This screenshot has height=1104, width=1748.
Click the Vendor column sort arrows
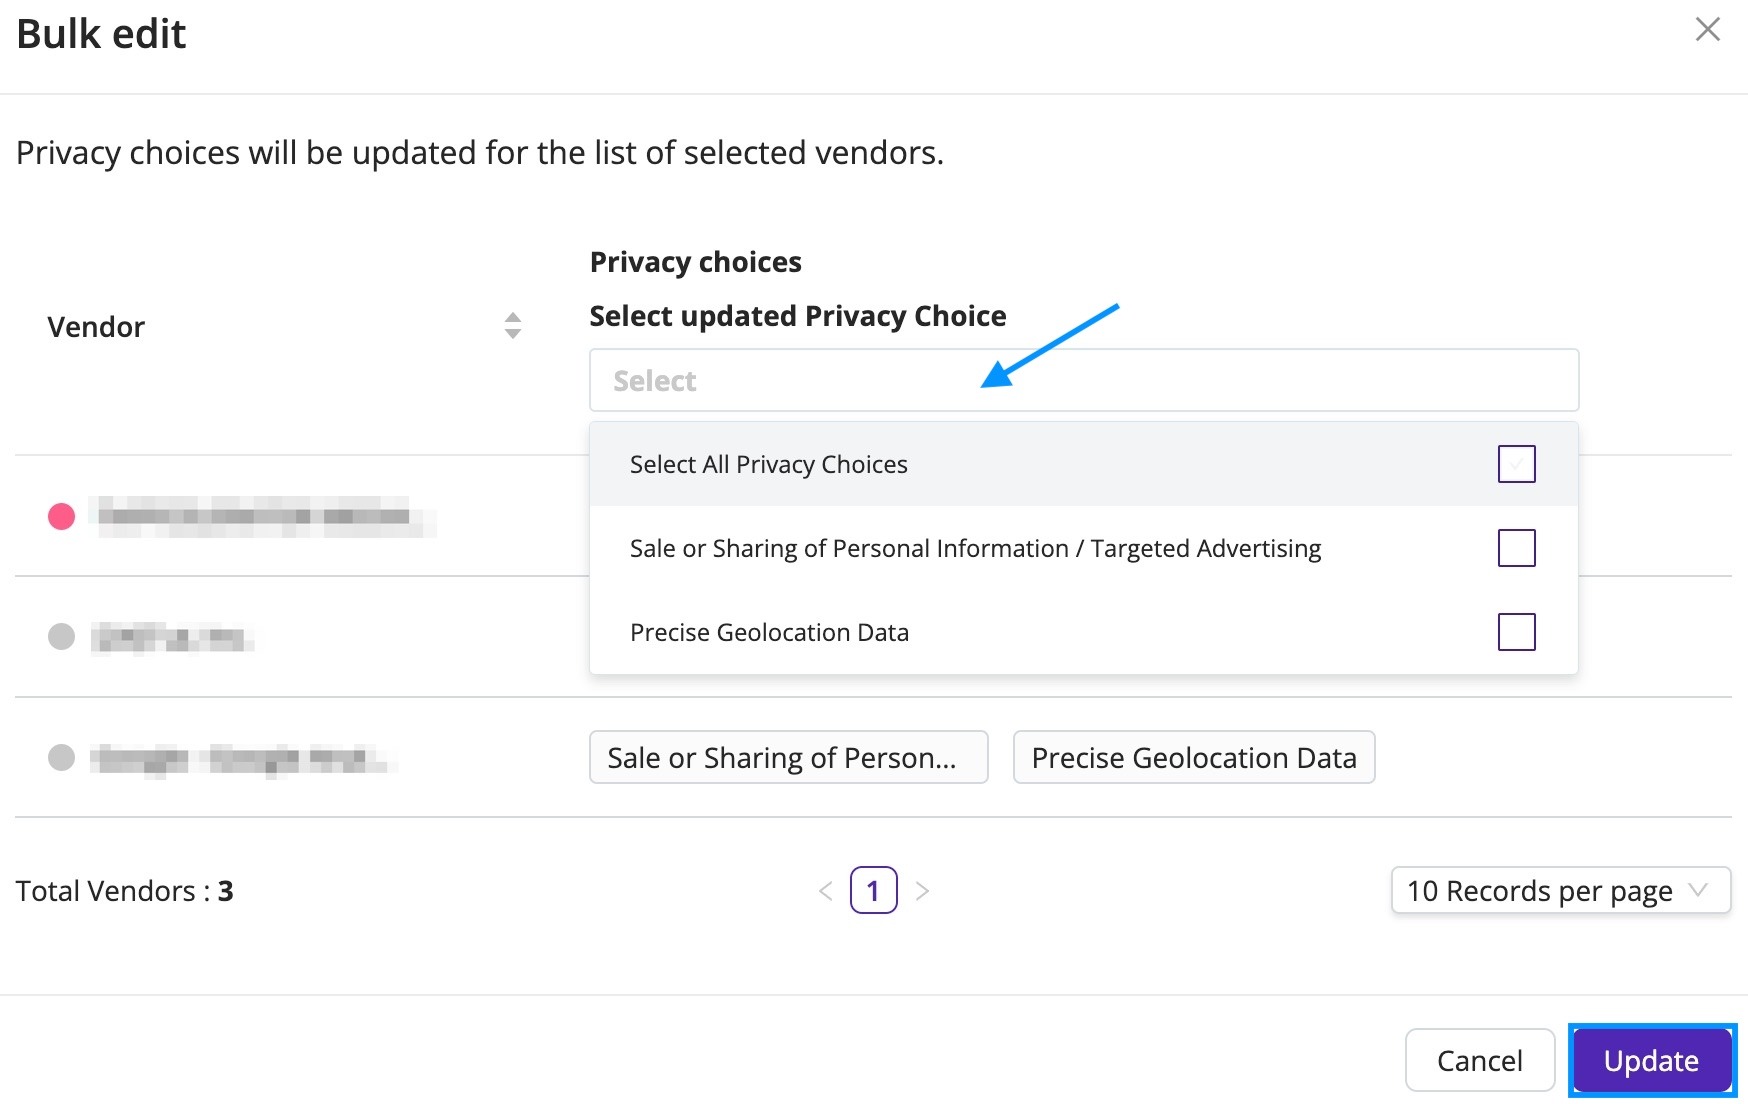tap(511, 325)
